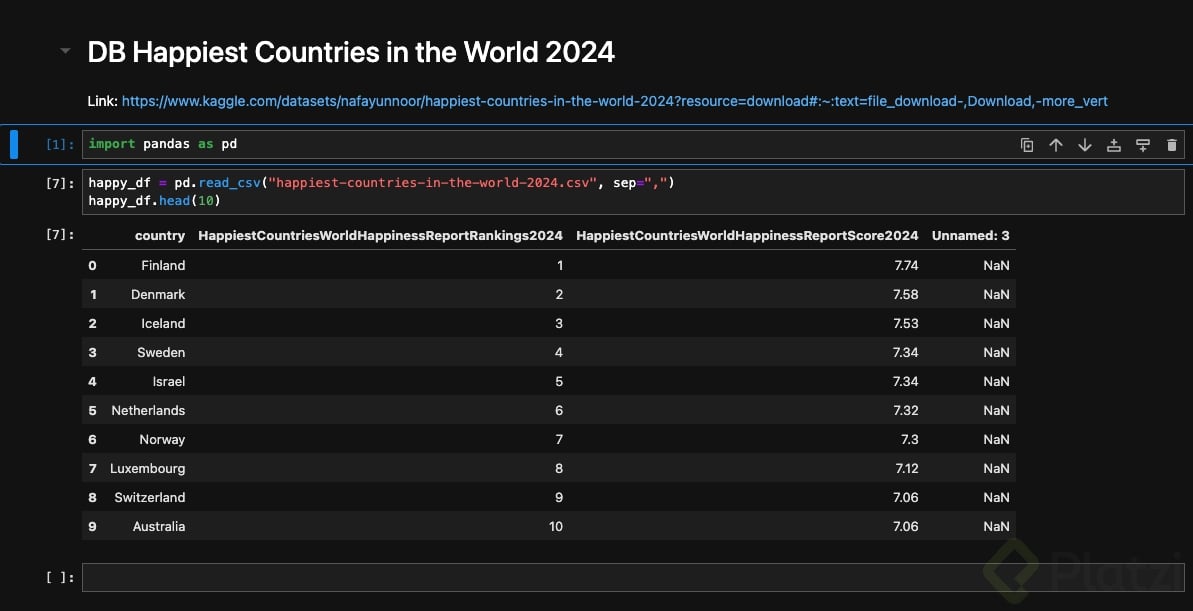Delete the selected cell with trash icon
The image size is (1193, 611).
pos(1172,145)
